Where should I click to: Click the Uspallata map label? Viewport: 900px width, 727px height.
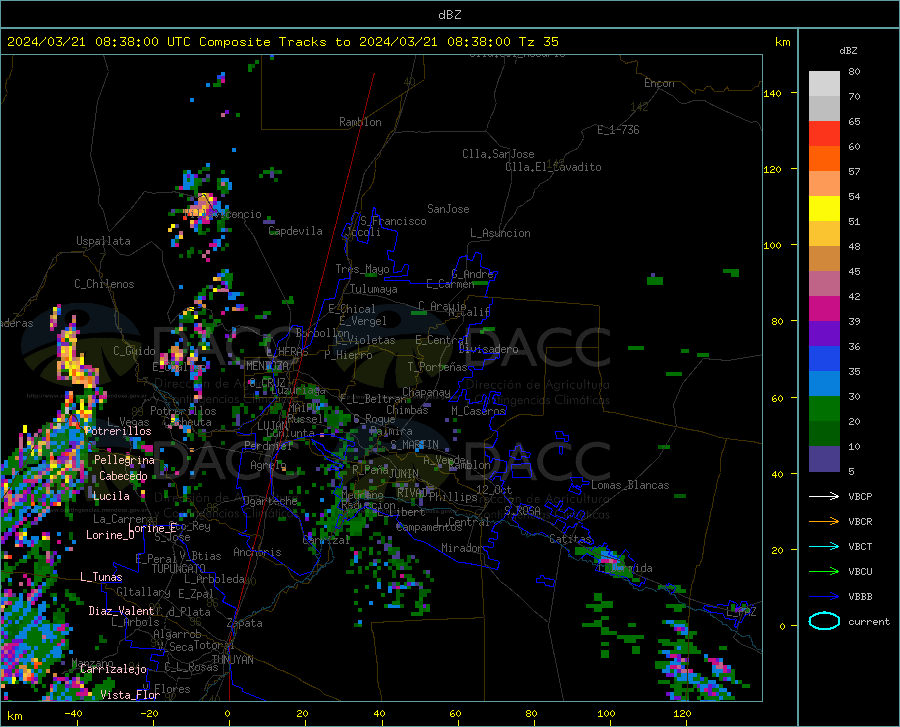(x=103, y=241)
